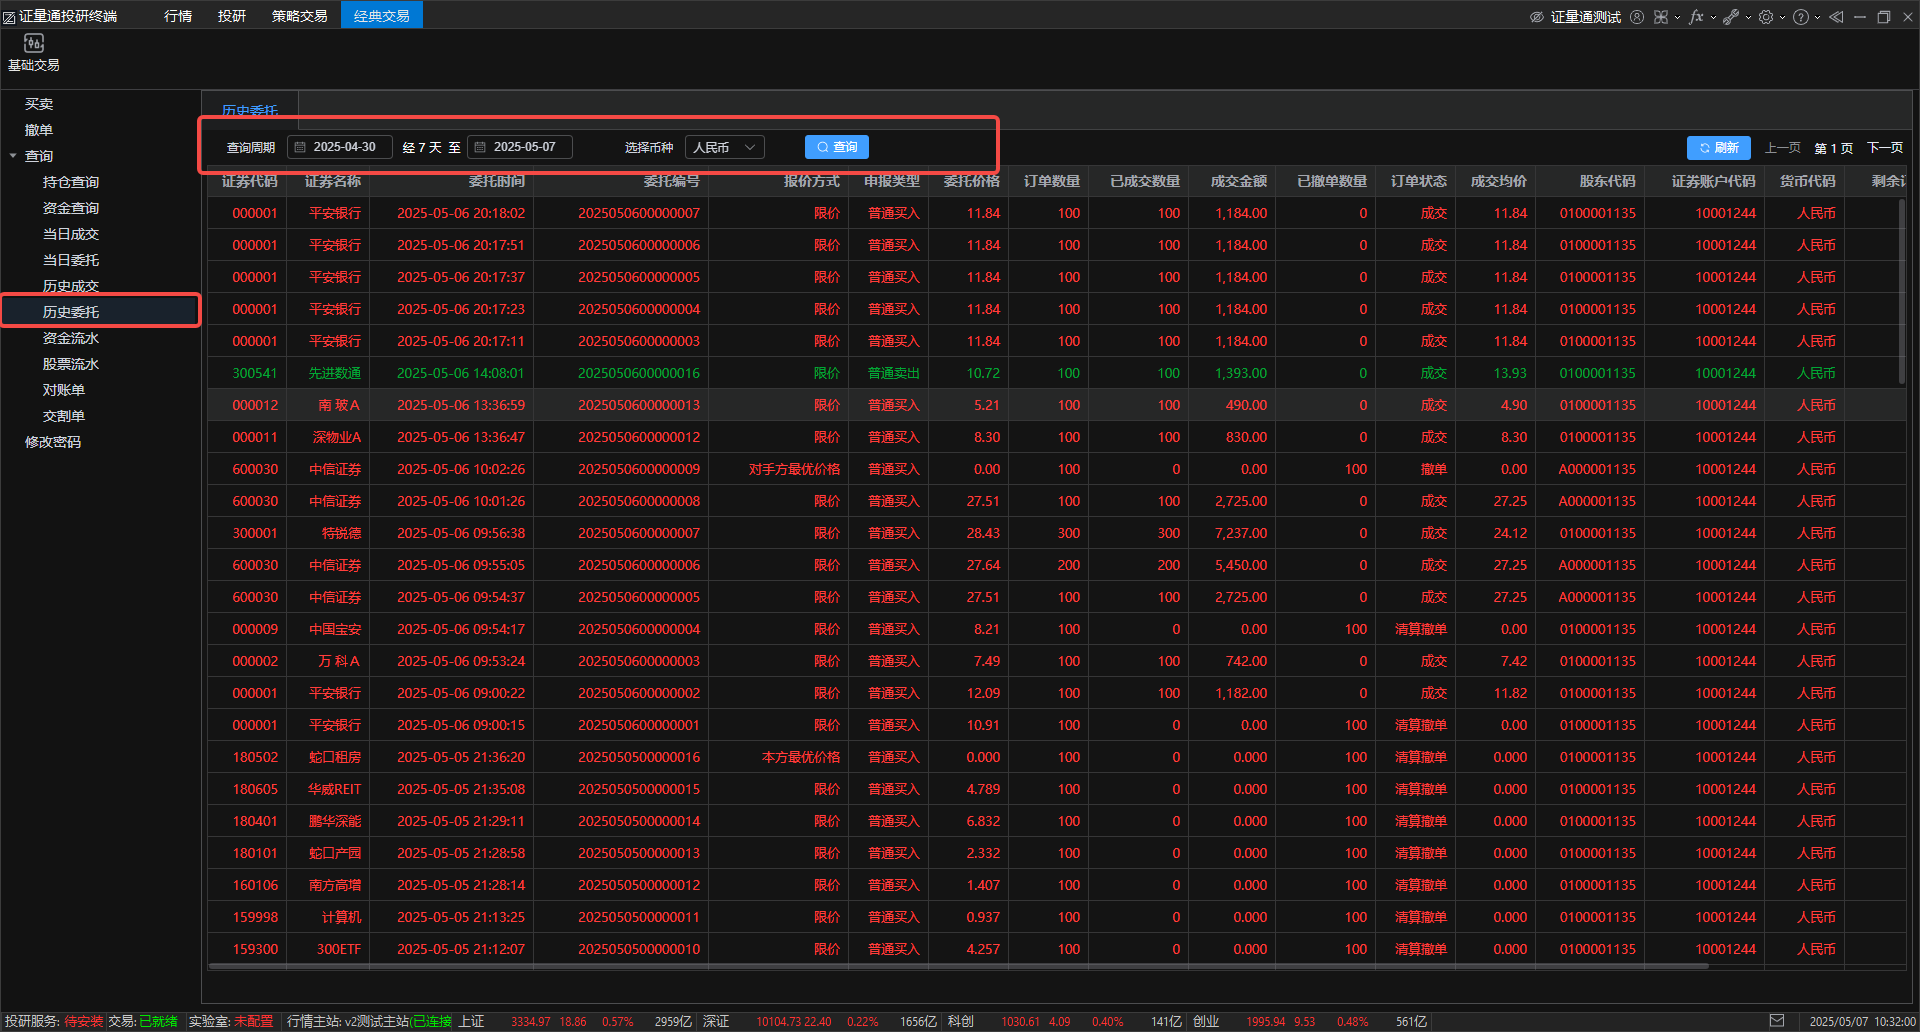Screen dimensions: 1920x1032
Task: Open the wrench tools icon
Action: (1731, 17)
